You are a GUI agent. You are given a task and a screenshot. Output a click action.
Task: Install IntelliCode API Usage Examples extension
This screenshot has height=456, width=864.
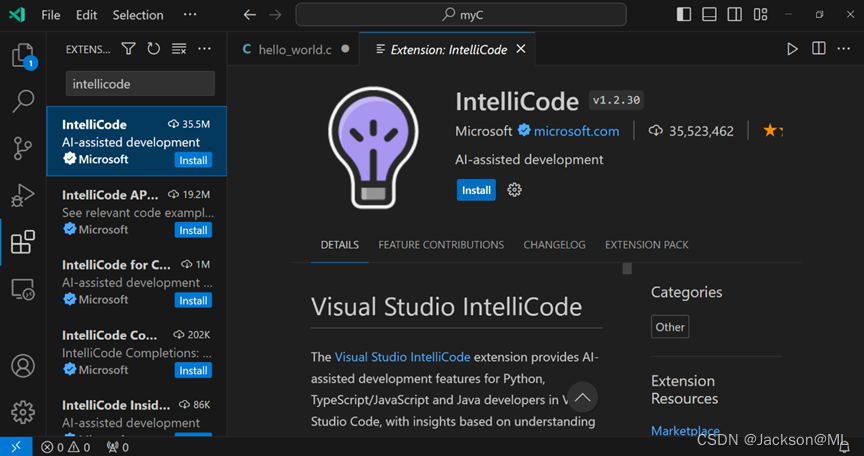(x=193, y=230)
